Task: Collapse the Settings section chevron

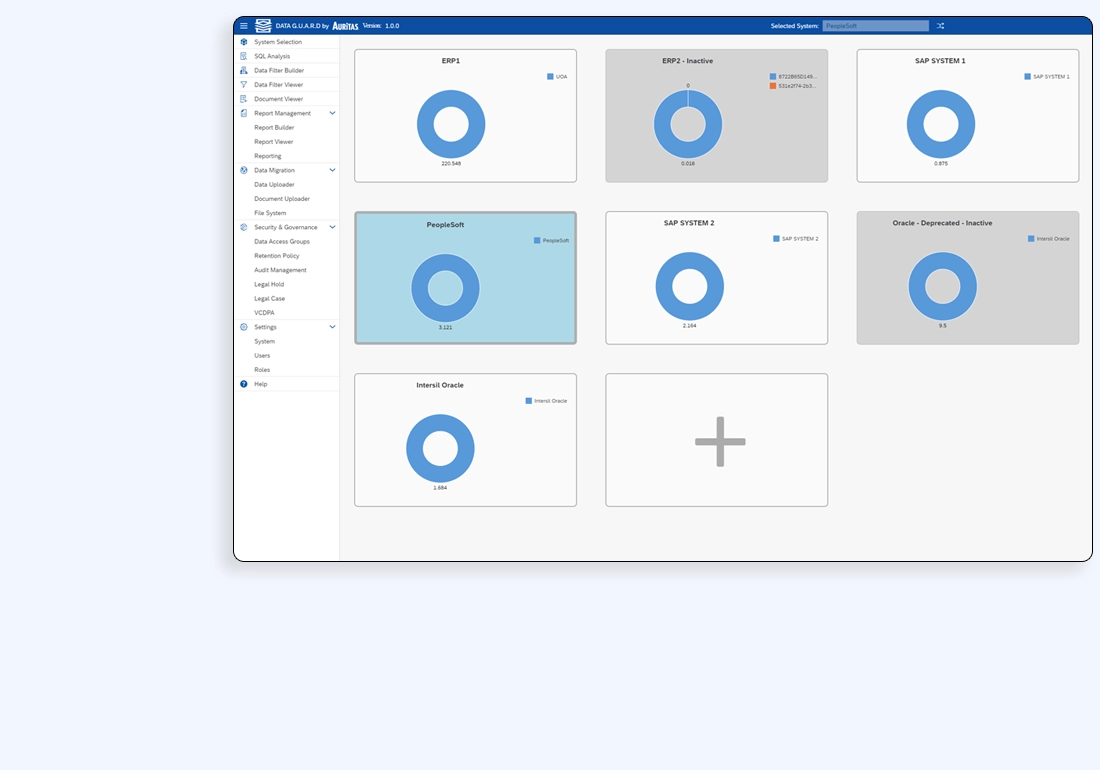Action: 333,327
